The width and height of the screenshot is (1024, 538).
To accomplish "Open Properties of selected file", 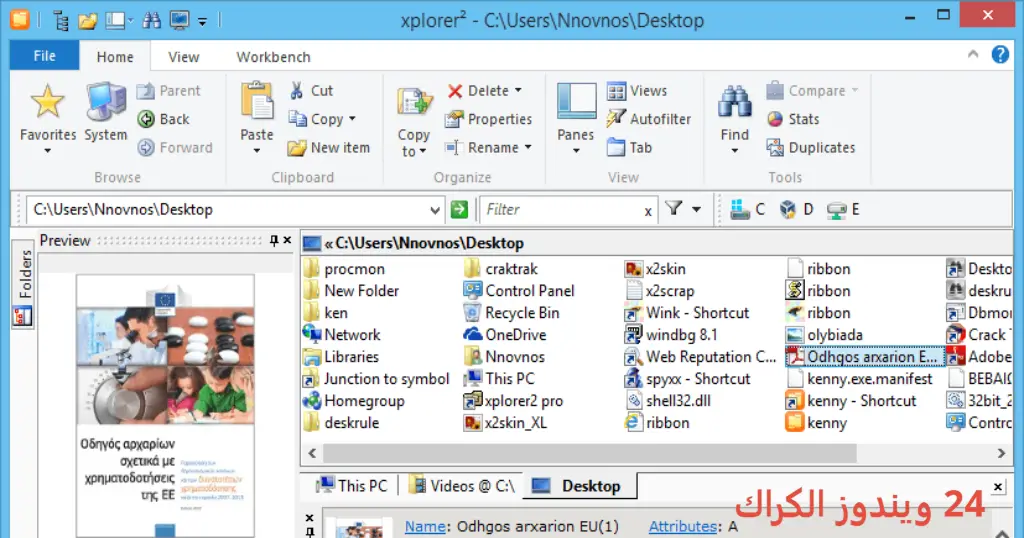I will [x=488, y=119].
